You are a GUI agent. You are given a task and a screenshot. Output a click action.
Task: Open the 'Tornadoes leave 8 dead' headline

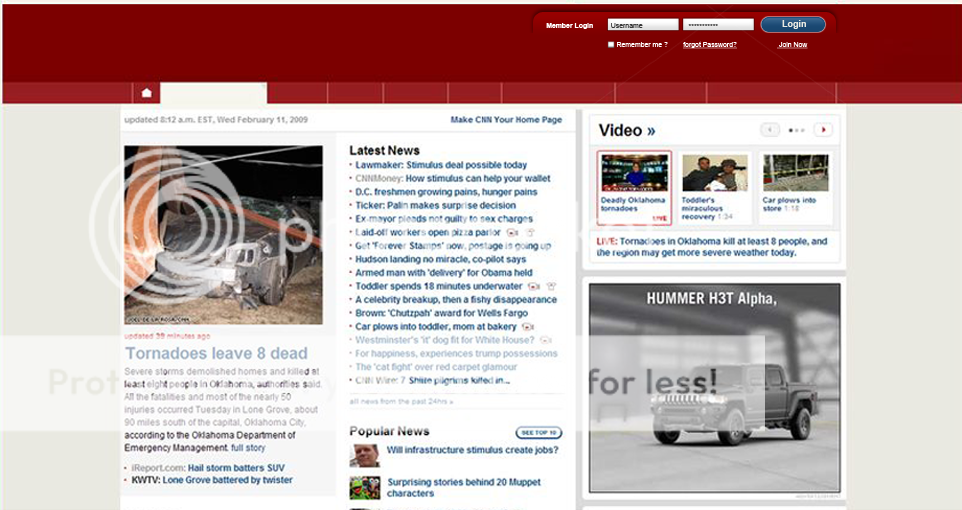click(x=217, y=354)
